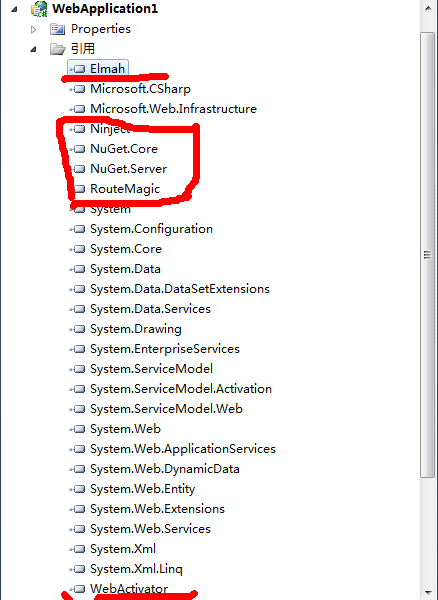Click the Microsoft.CSharp reference icon
The image size is (438, 600).
(78, 89)
